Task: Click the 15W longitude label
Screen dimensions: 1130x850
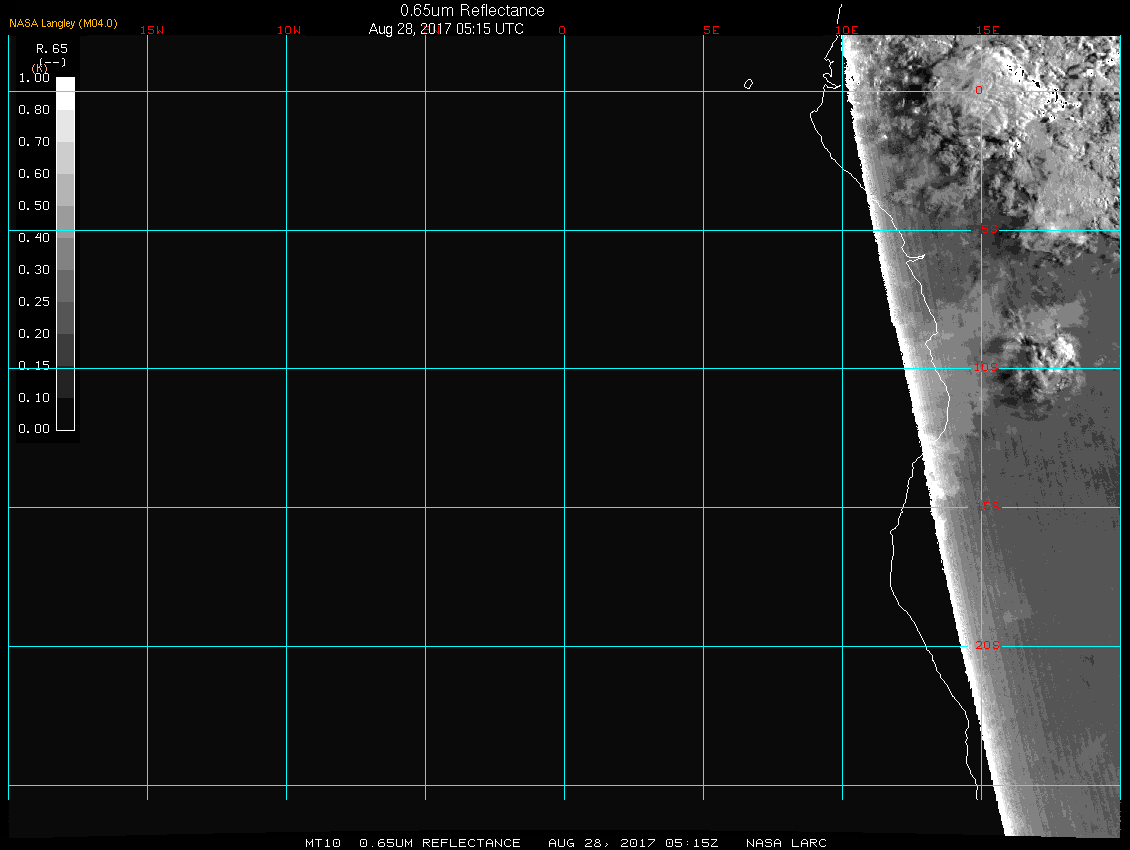Action: click(x=152, y=30)
